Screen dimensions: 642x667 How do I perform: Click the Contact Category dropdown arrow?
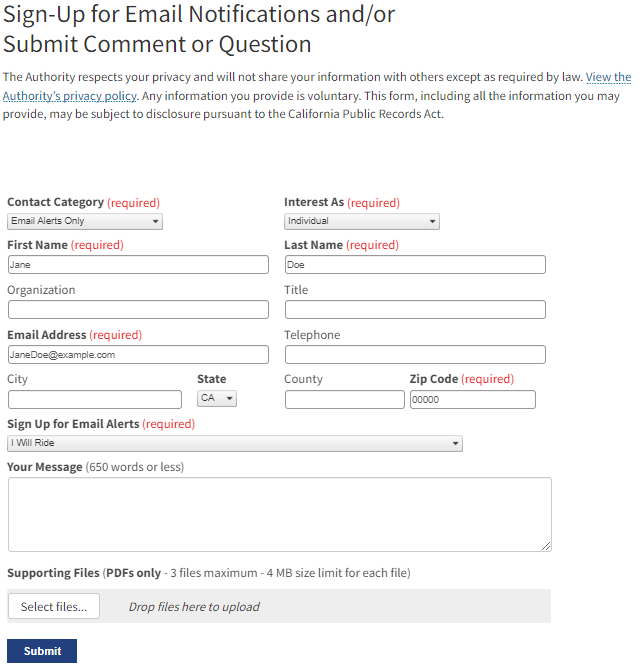click(x=156, y=221)
